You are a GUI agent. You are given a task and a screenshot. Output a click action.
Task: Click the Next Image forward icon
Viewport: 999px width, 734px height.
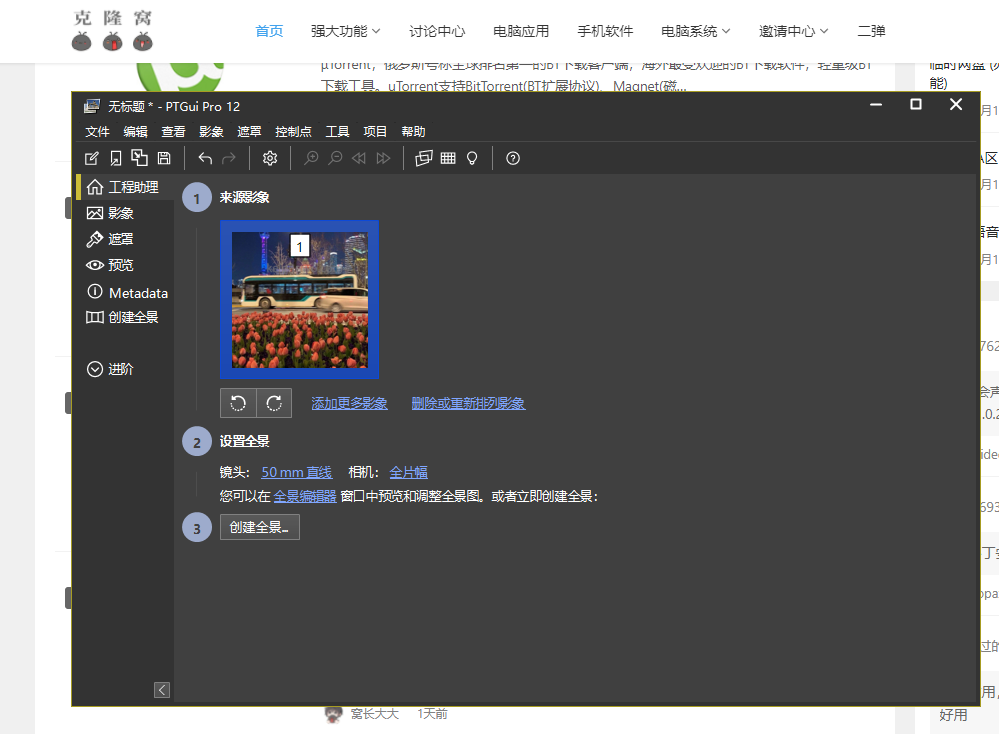[383, 158]
